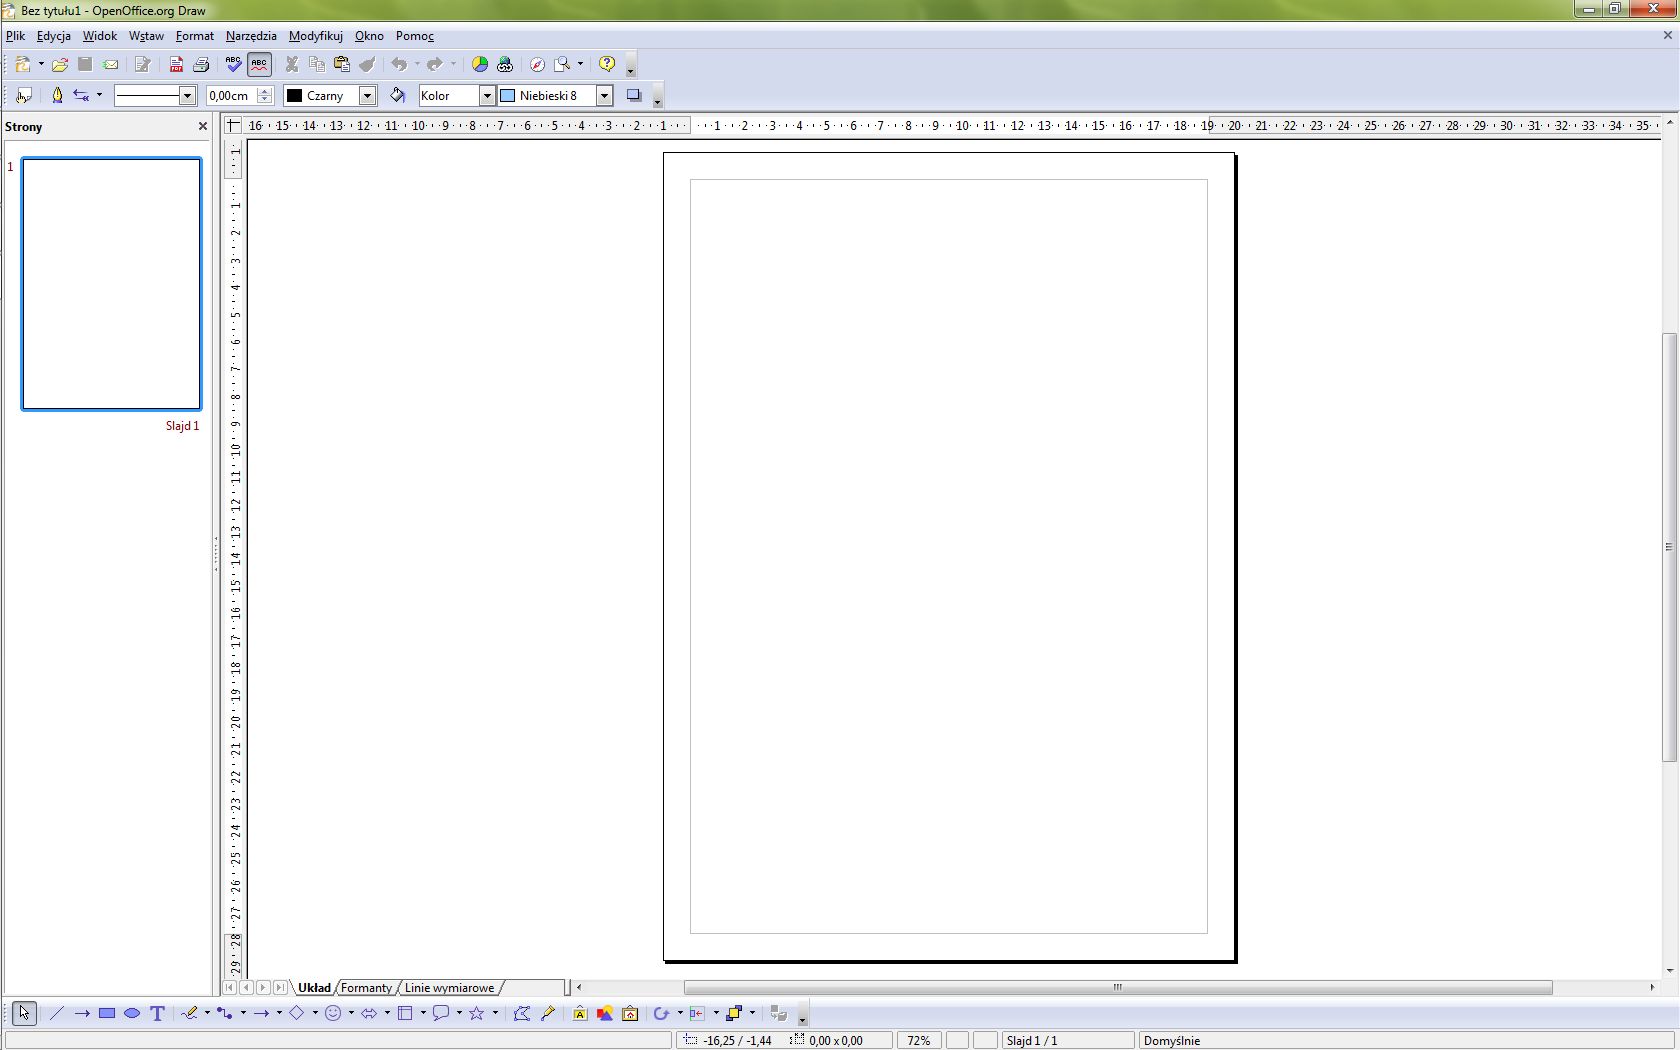The image size is (1680, 1050).
Task: Click the Copy icon
Action: tap(317, 64)
